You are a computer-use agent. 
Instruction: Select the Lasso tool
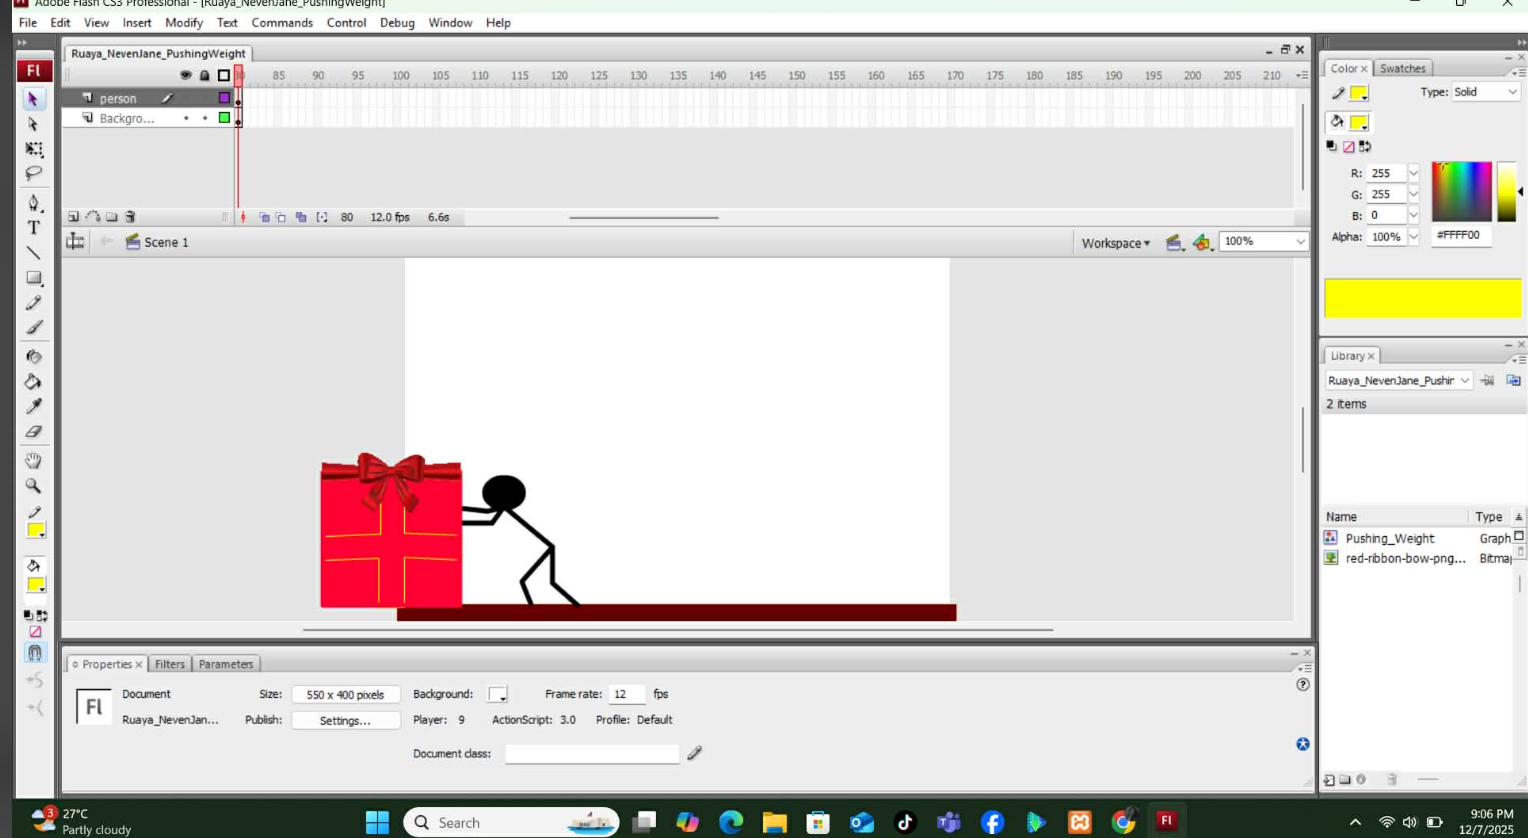(x=33, y=173)
